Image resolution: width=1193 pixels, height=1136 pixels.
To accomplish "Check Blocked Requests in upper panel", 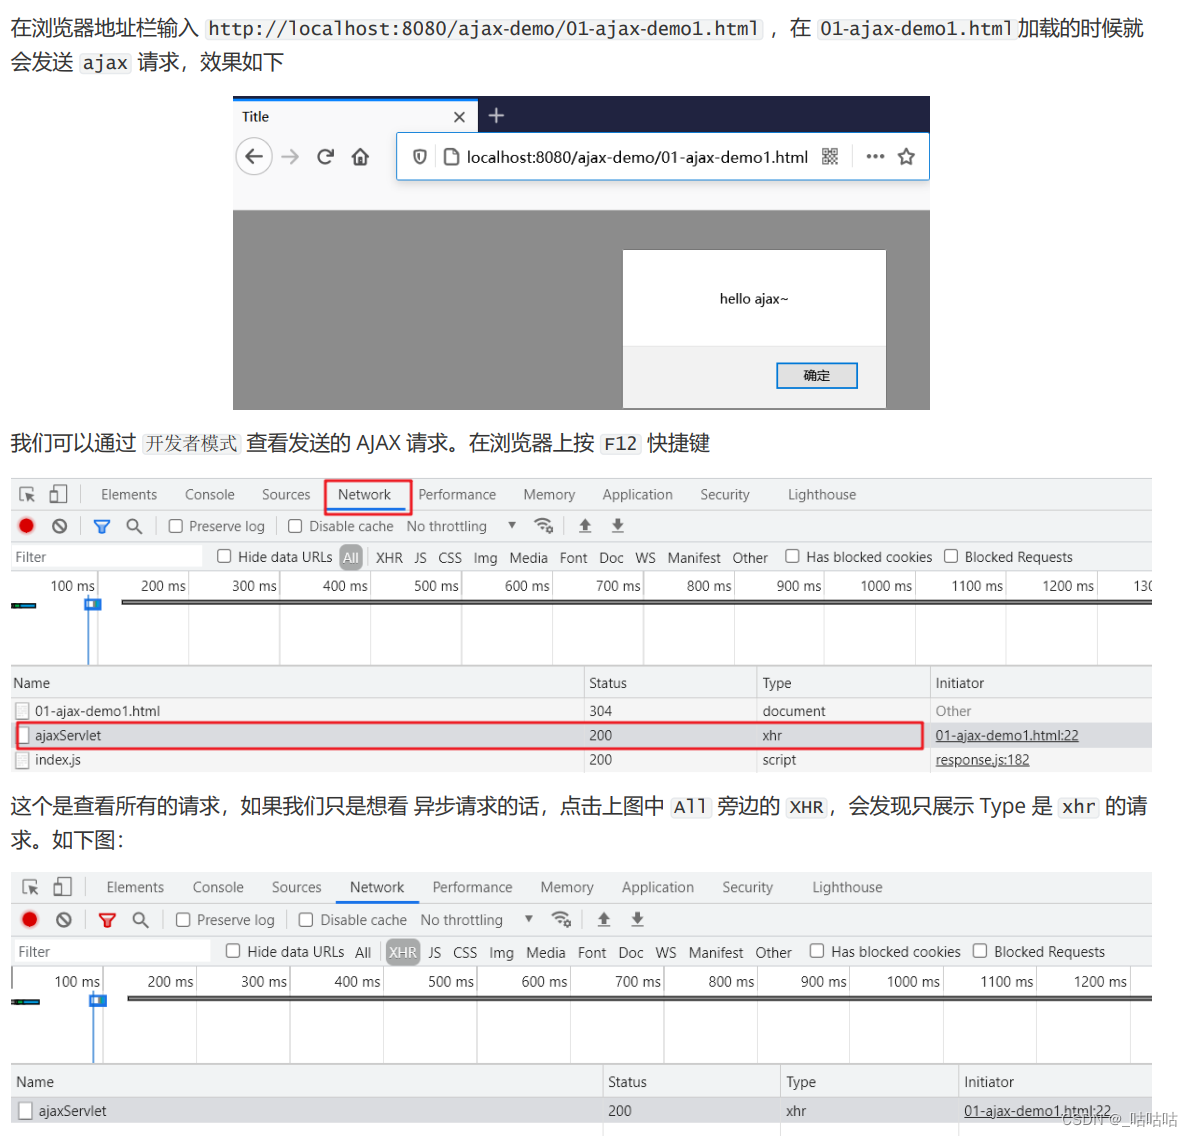I will pos(951,556).
